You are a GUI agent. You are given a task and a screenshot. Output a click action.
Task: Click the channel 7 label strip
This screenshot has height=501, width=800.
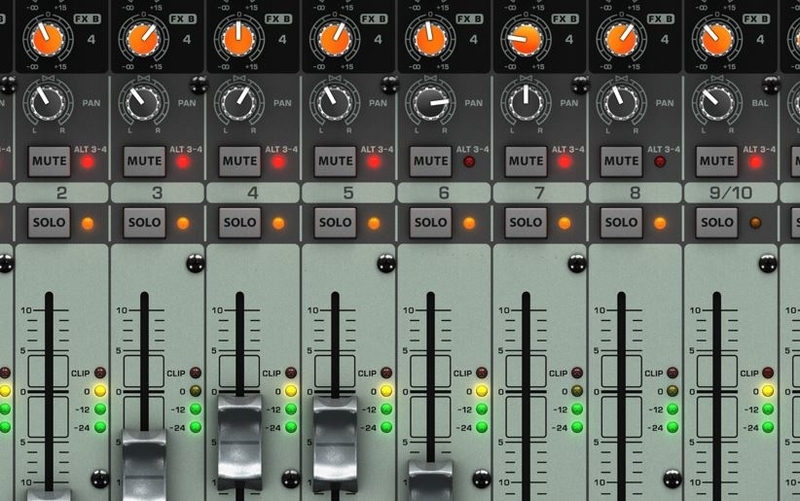[x=539, y=193]
